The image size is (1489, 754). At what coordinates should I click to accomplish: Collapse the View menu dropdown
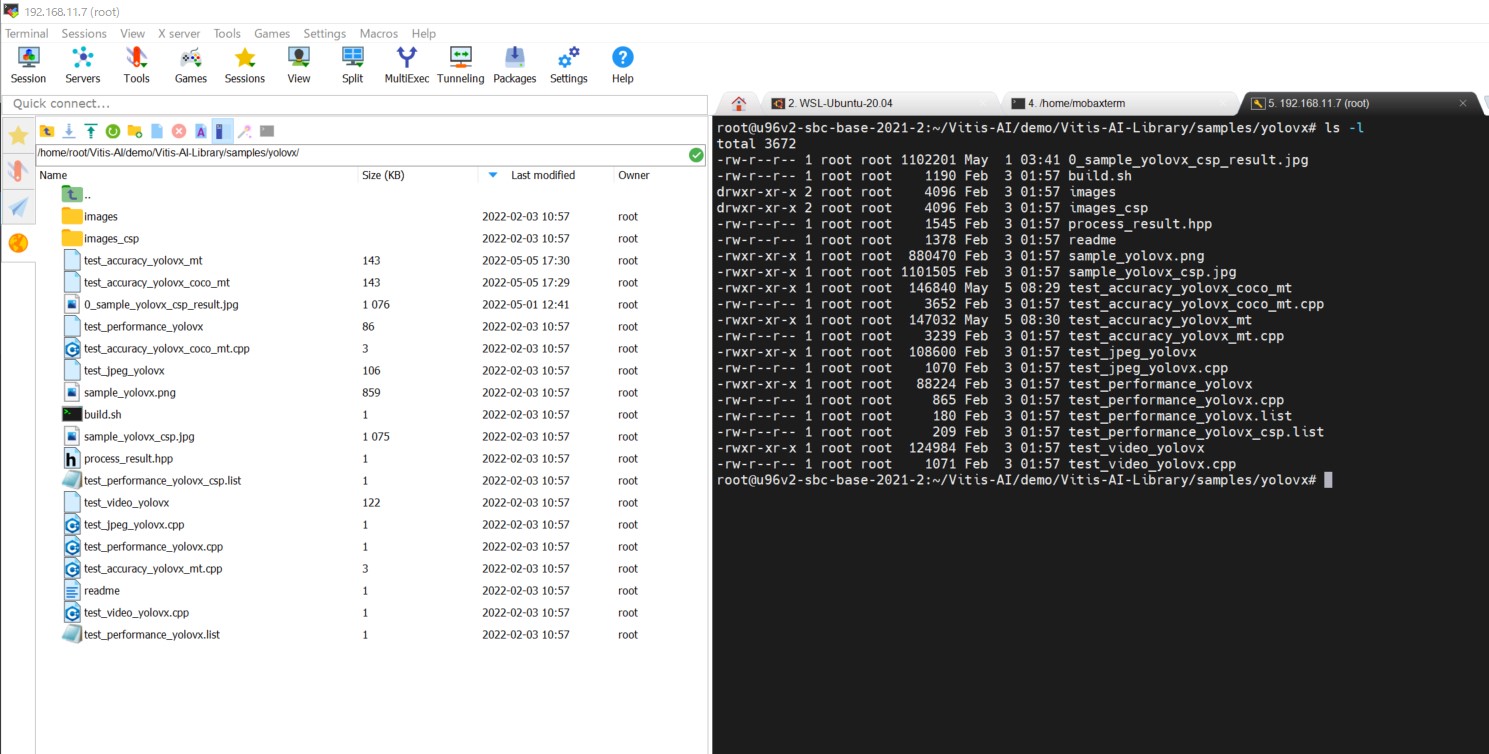132,33
